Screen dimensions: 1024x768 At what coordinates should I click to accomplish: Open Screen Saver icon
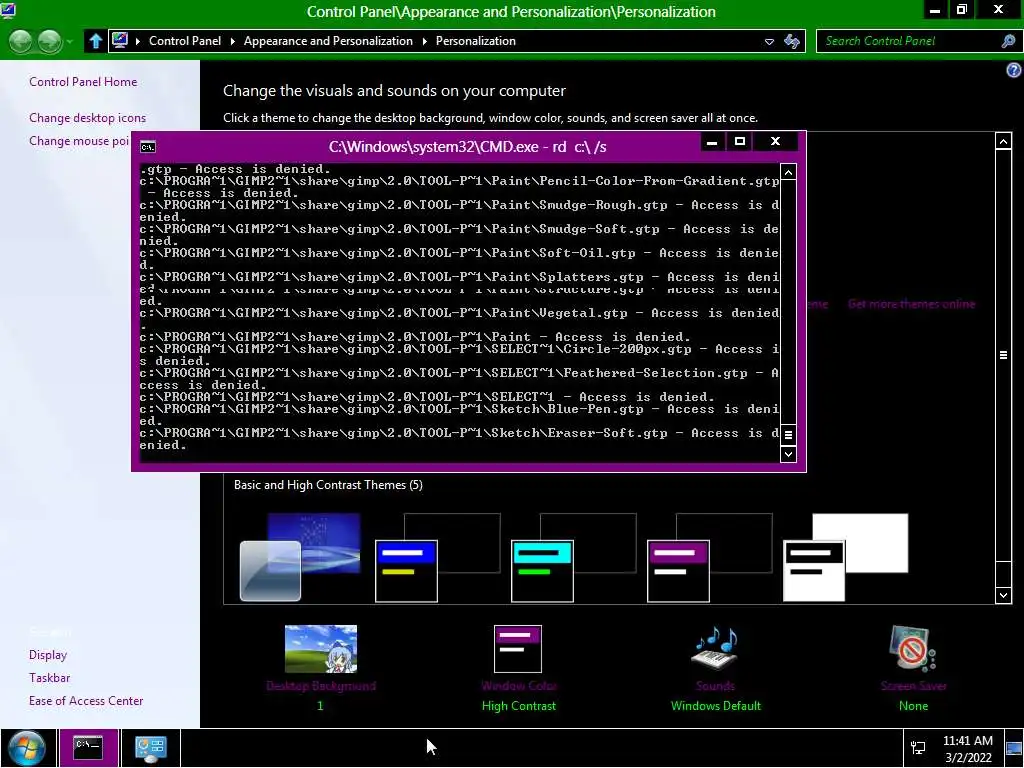click(x=913, y=648)
